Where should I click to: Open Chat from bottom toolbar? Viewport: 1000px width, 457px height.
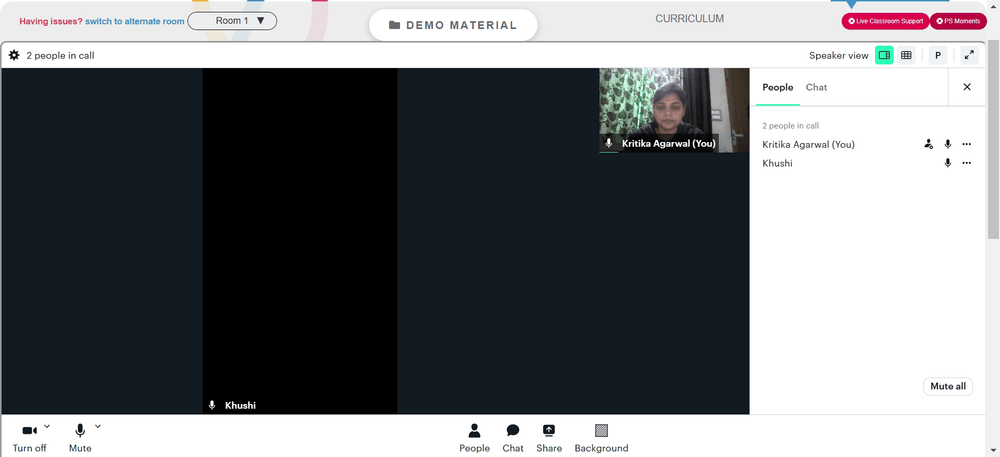tap(513, 439)
